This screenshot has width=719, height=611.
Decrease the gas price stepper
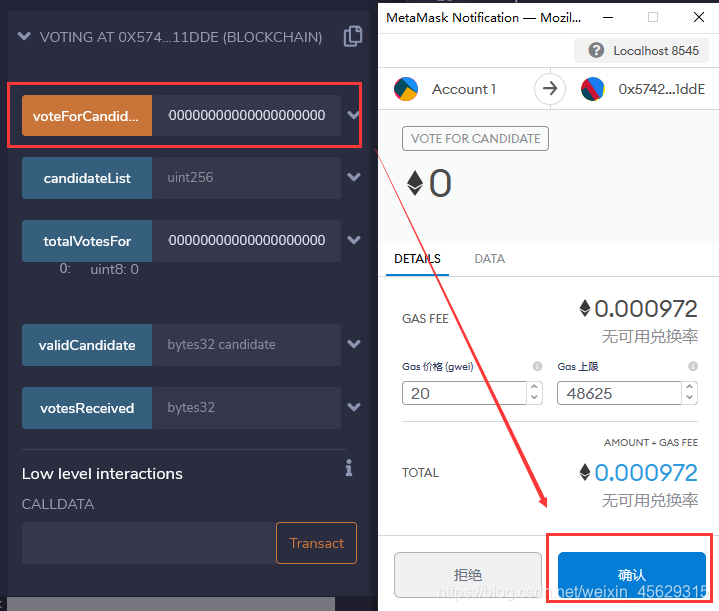[x=534, y=398]
